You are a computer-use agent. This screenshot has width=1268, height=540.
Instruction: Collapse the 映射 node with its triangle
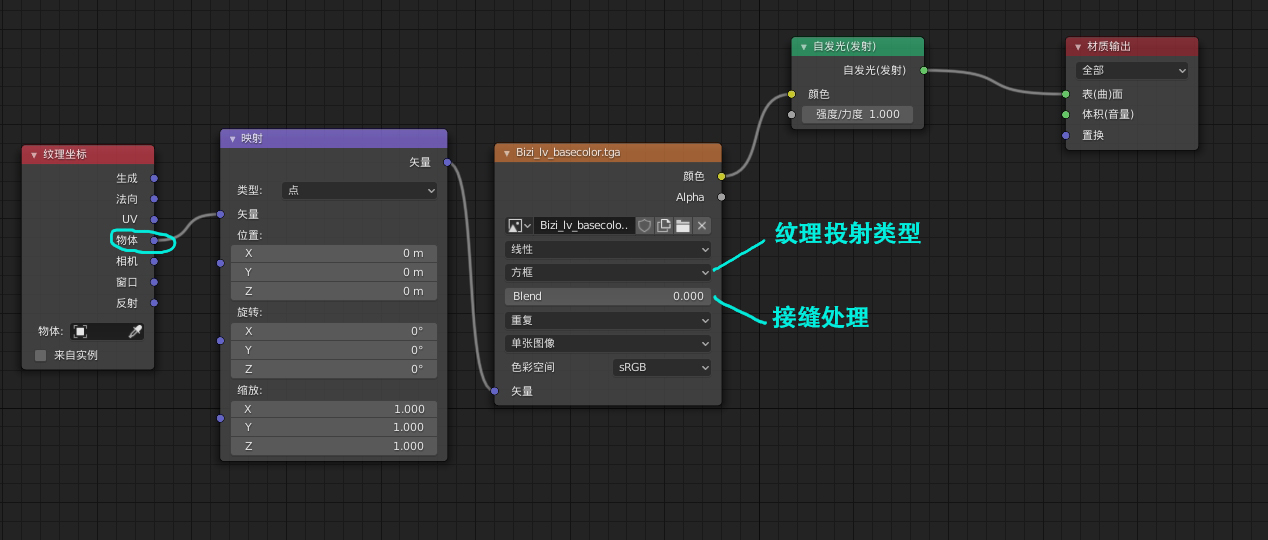click(232, 139)
